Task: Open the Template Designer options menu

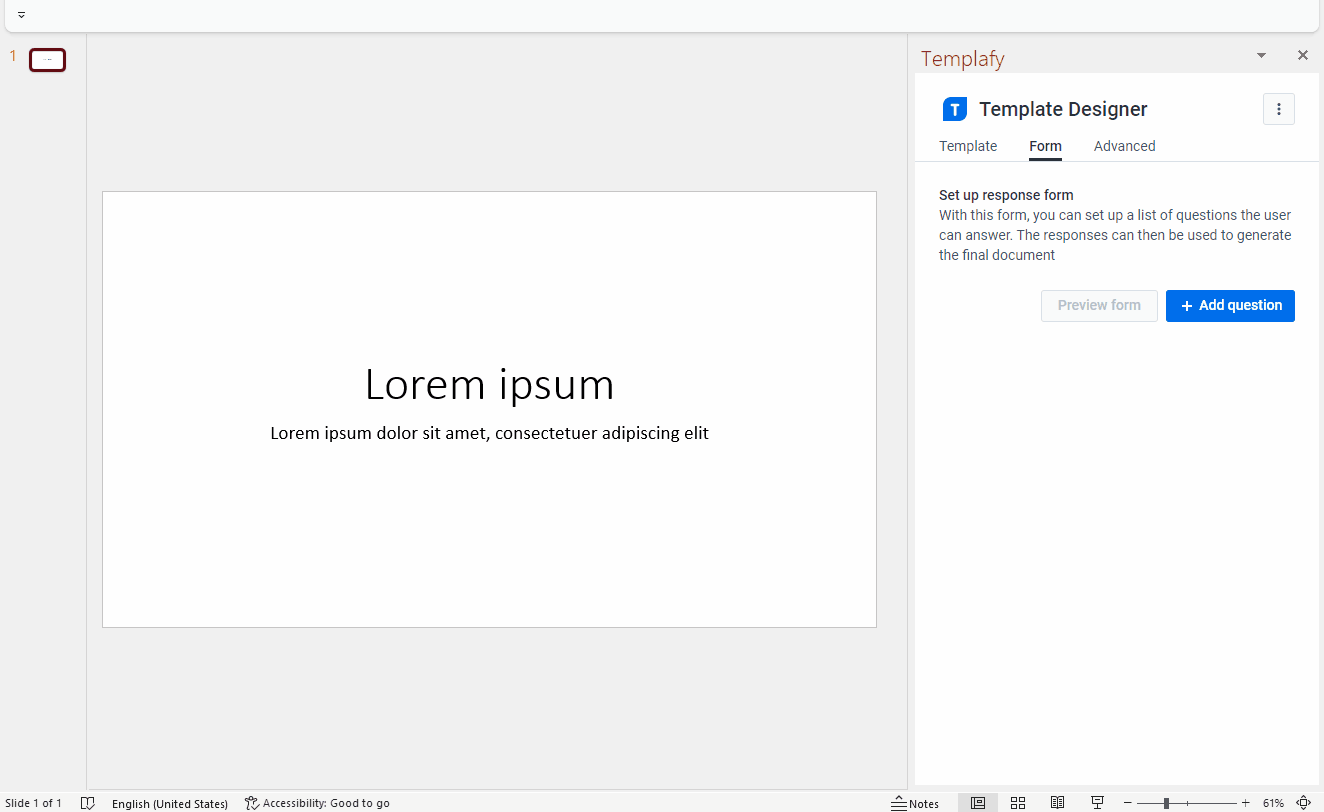Action: click(x=1278, y=109)
